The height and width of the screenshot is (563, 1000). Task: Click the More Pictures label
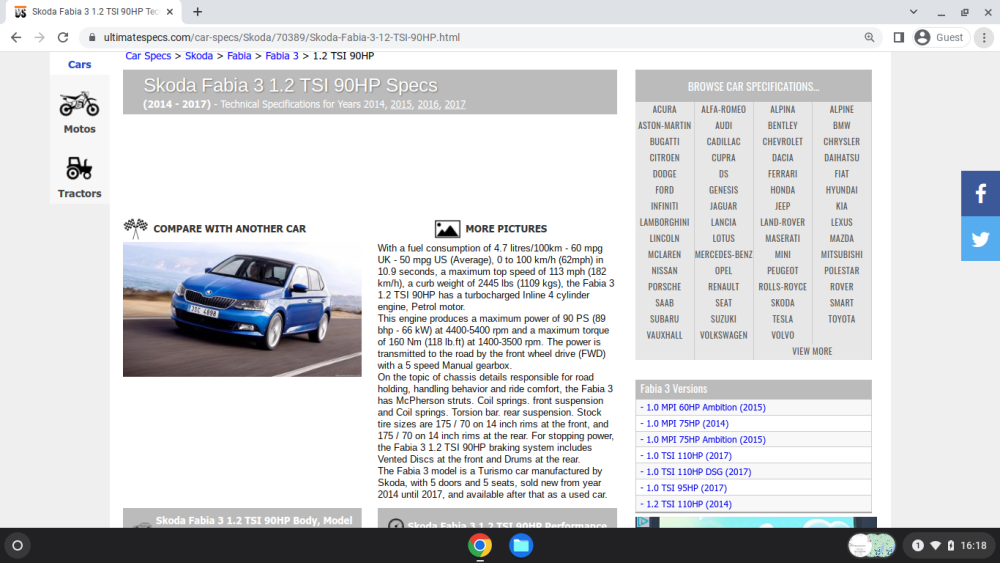coord(506,229)
